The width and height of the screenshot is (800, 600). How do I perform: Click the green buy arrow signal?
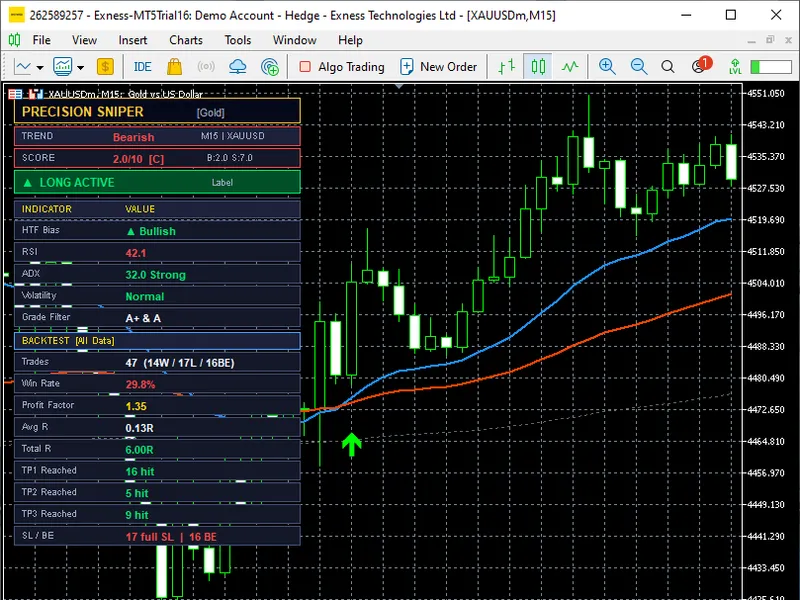click(x=352, y=444)
